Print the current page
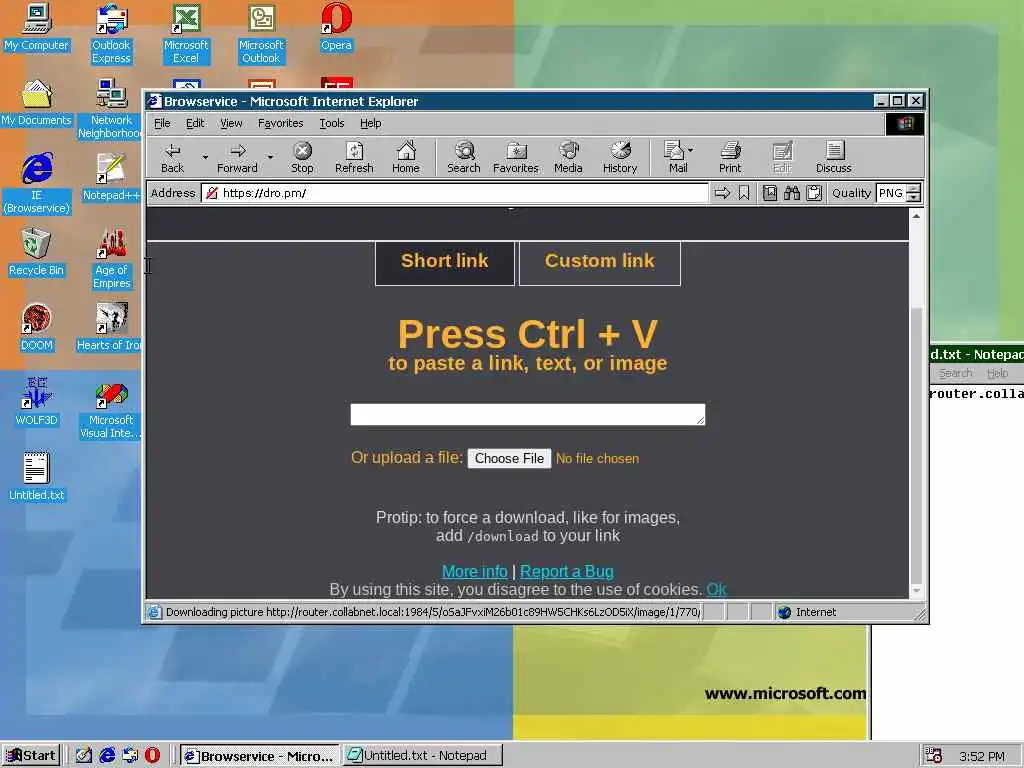The height and width of the screenshot is (768, 1024). [730, 157]
